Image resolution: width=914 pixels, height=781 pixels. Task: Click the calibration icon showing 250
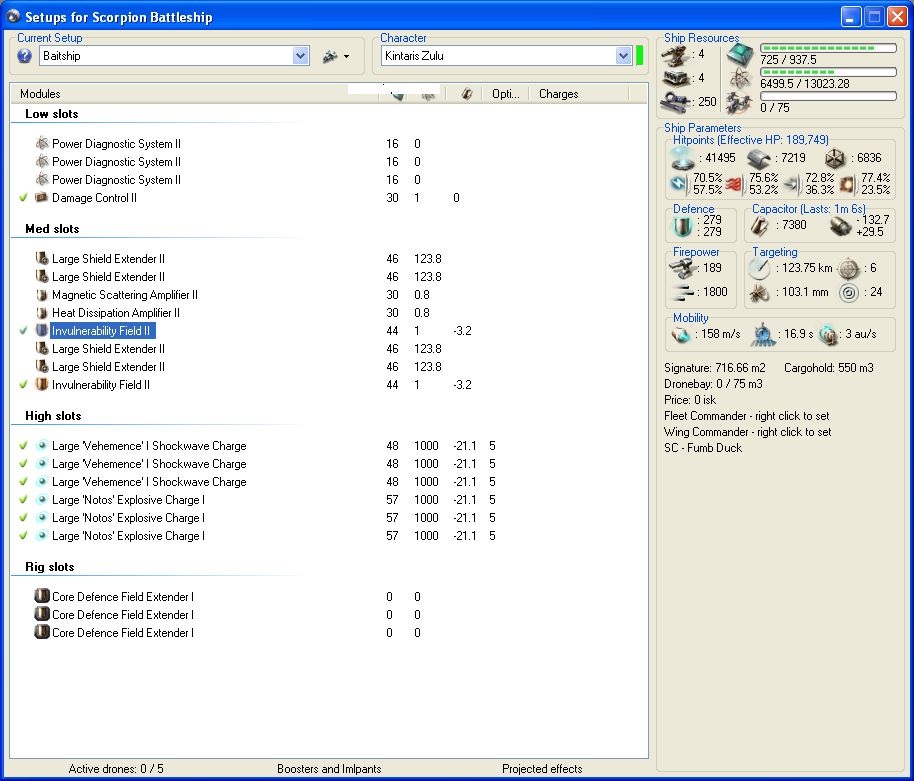click(676, 102)
